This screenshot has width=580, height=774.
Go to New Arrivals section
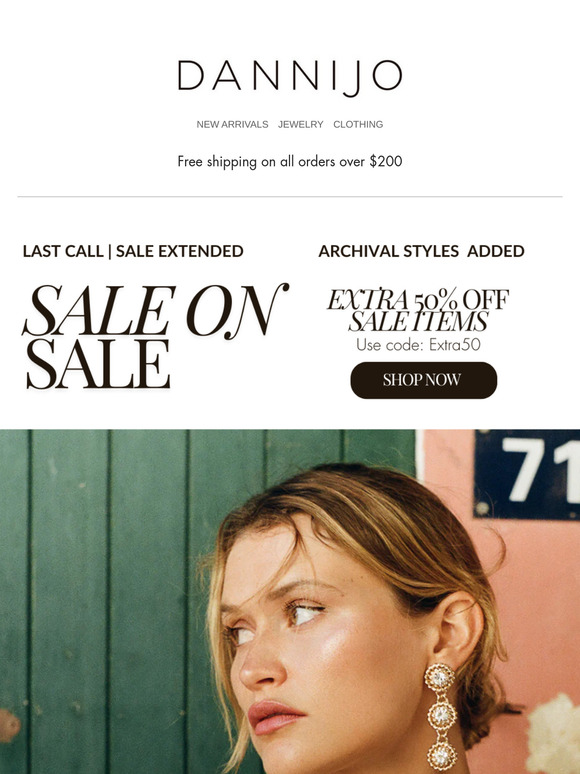point(232,124)
